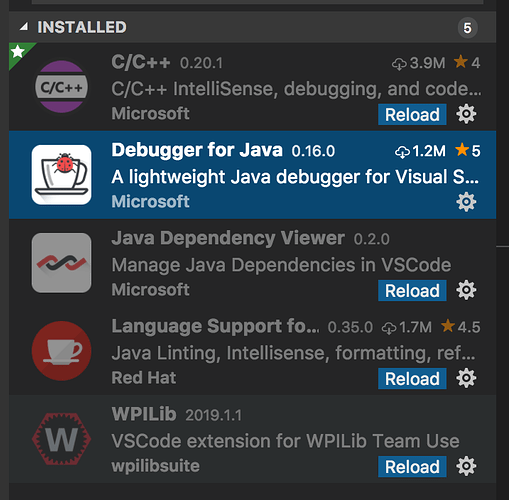Screen dimensions: 509x500
Task: Click the wpilibsuite publisher name
Action: (155, 466)
